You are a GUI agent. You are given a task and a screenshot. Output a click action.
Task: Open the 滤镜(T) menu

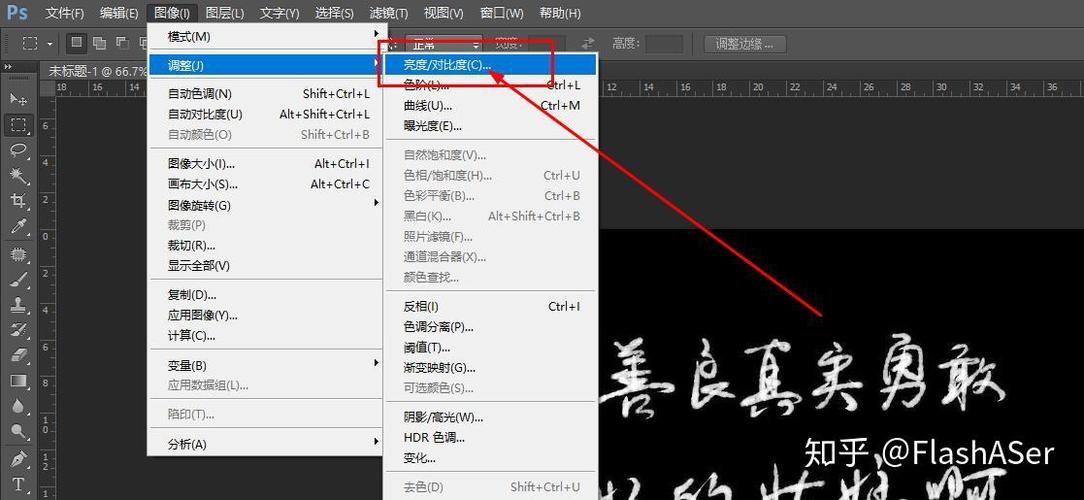point(389,13)
